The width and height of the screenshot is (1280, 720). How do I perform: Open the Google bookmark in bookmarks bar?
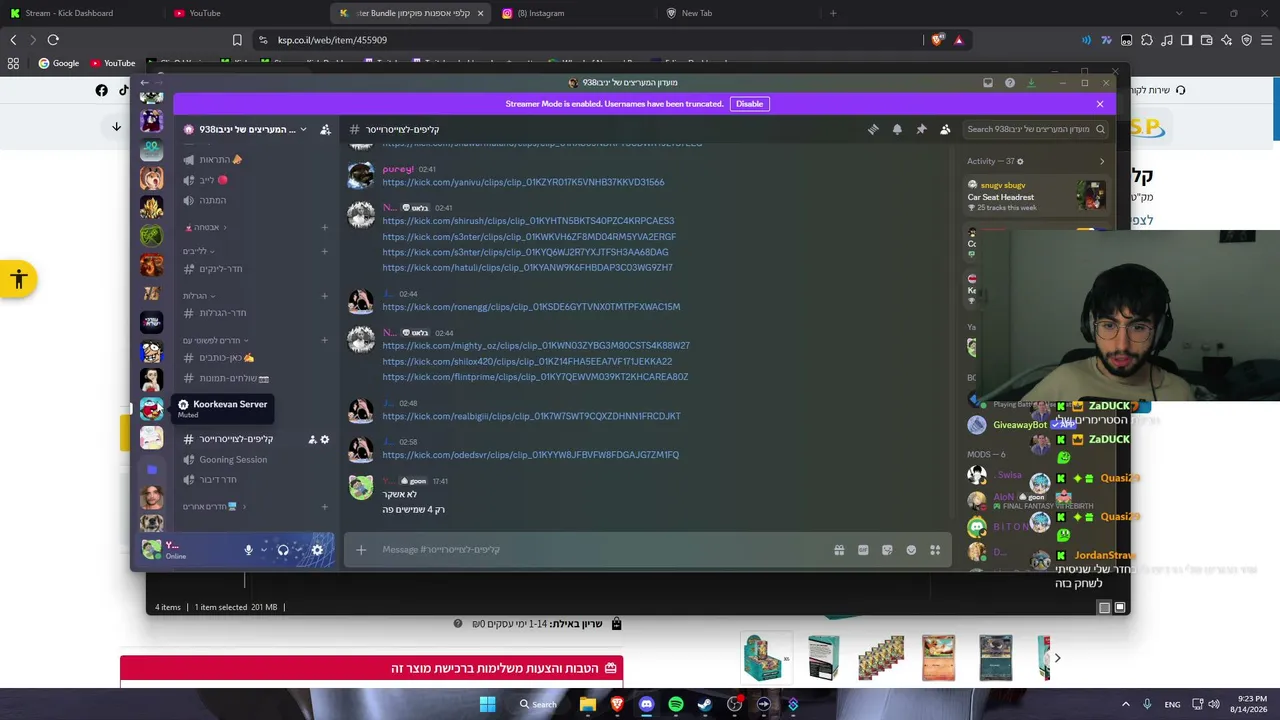(59, 63)
